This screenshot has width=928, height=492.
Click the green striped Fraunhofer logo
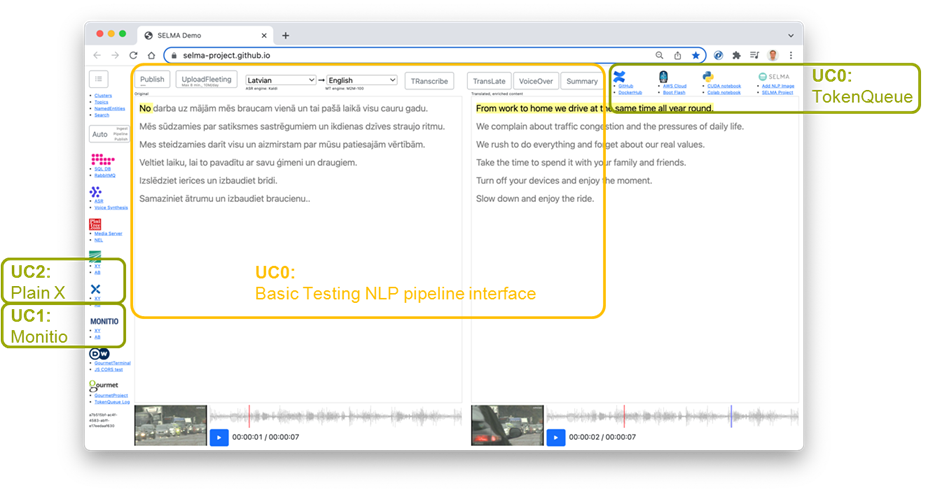tap(95, 256)
